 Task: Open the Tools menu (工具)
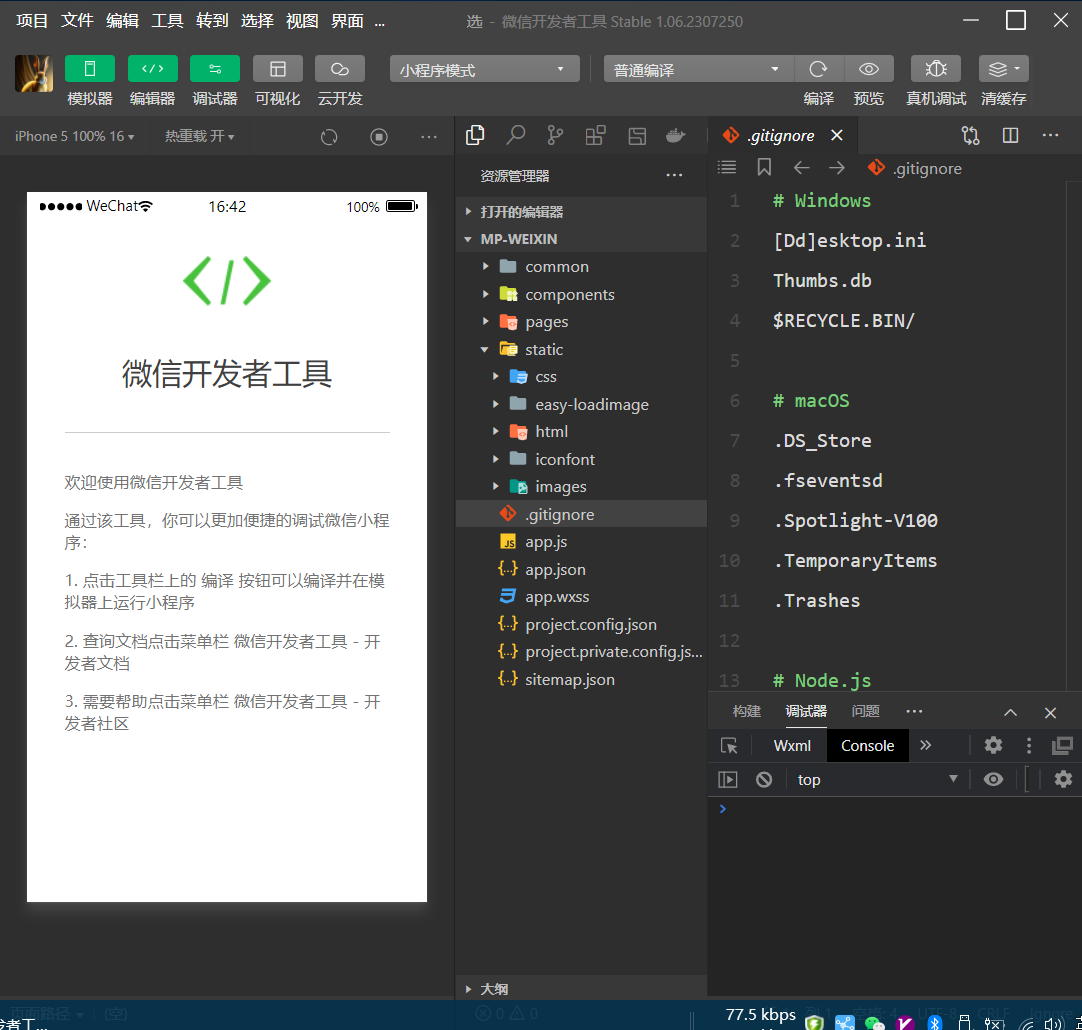(x=167, y=21)
